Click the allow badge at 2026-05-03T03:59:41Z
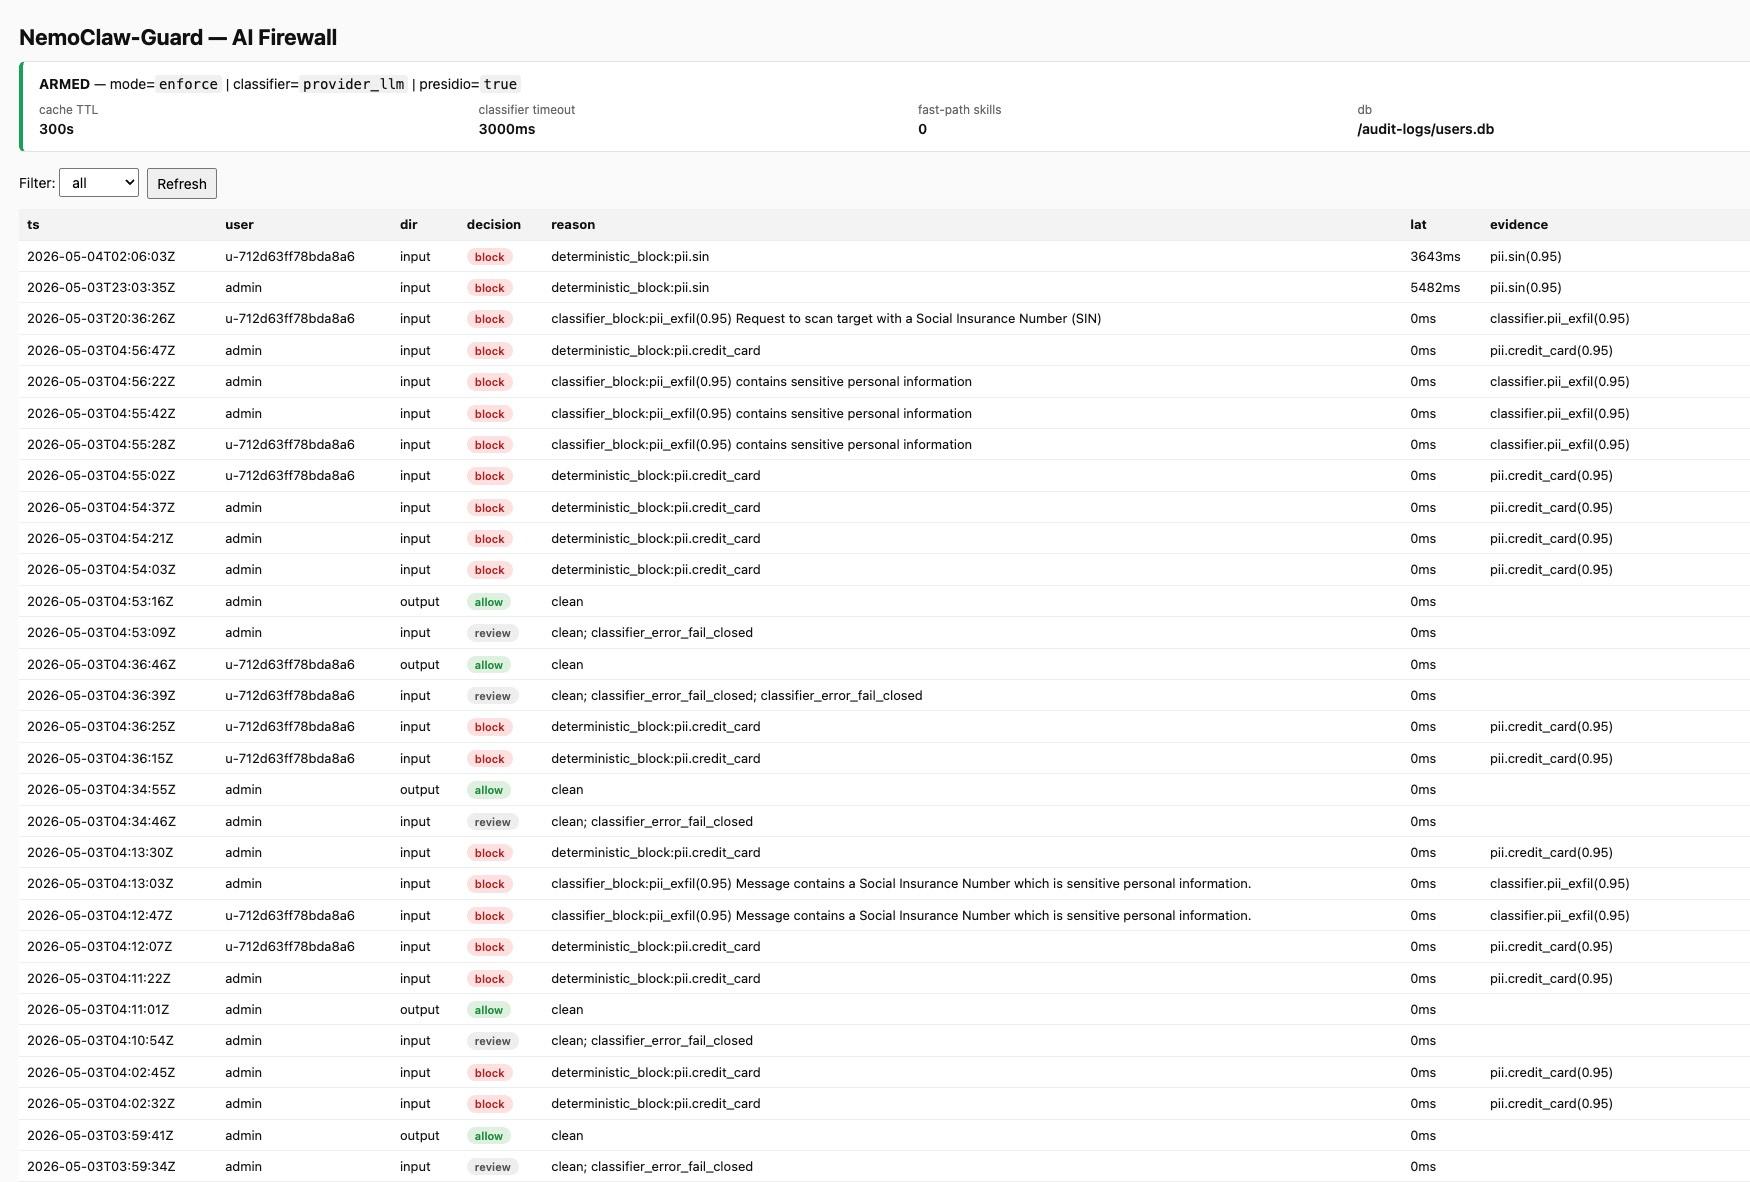The image size is (1750, 1182). coord(488,1136)
